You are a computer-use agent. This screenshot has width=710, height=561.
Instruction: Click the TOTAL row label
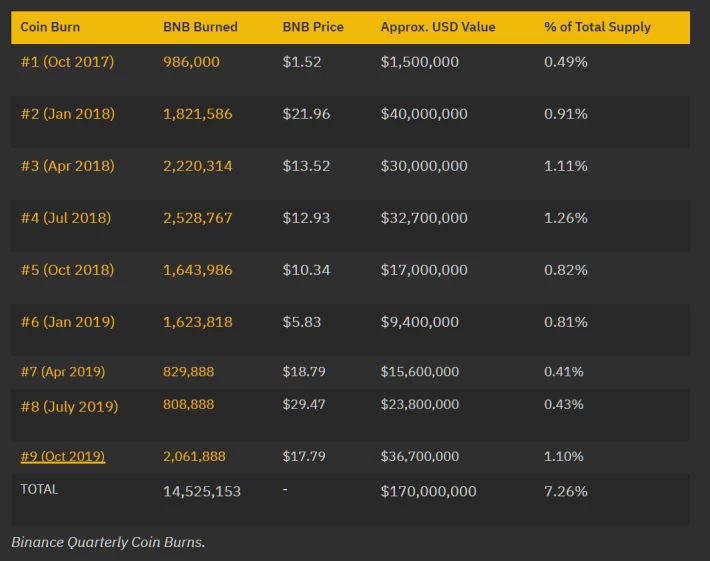click(x=39, y=489)
